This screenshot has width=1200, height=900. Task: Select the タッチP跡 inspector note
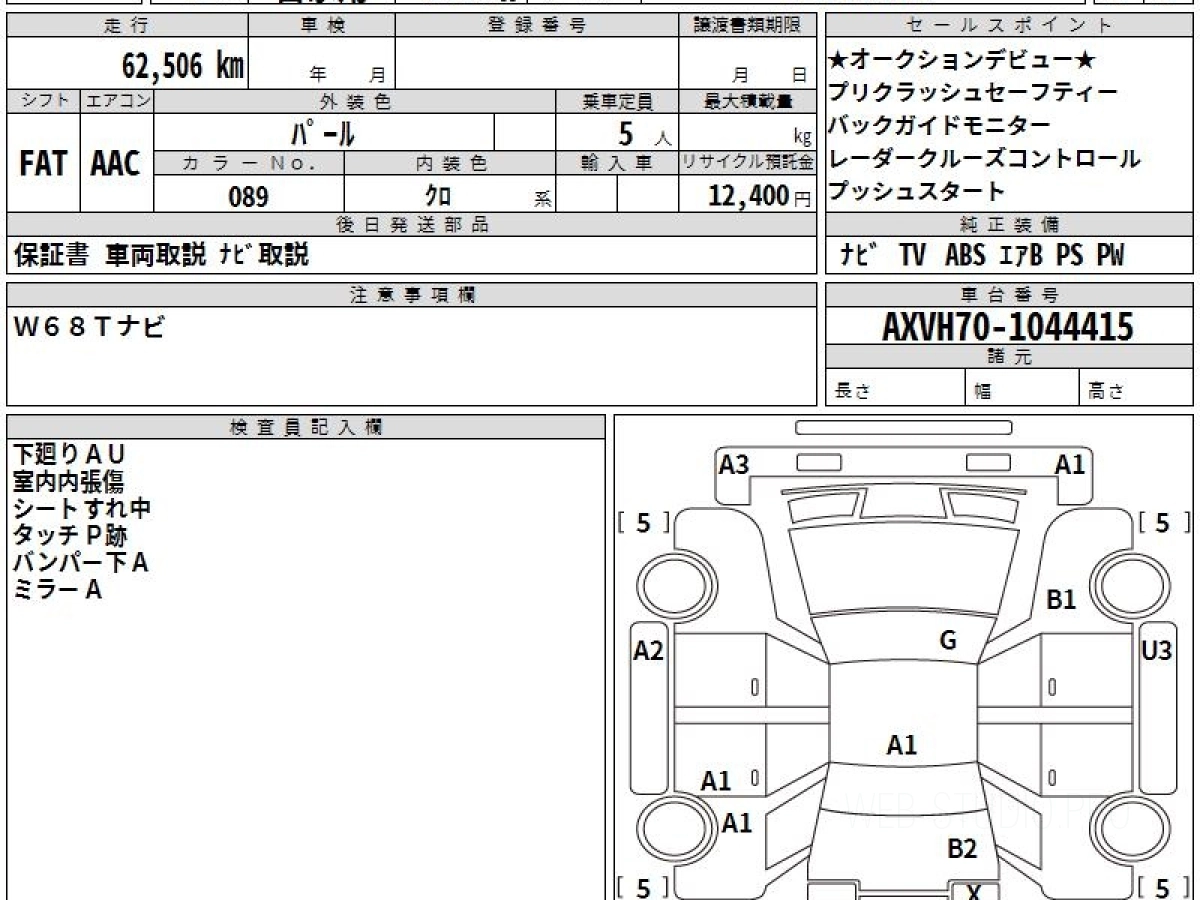tap(70, 536)
